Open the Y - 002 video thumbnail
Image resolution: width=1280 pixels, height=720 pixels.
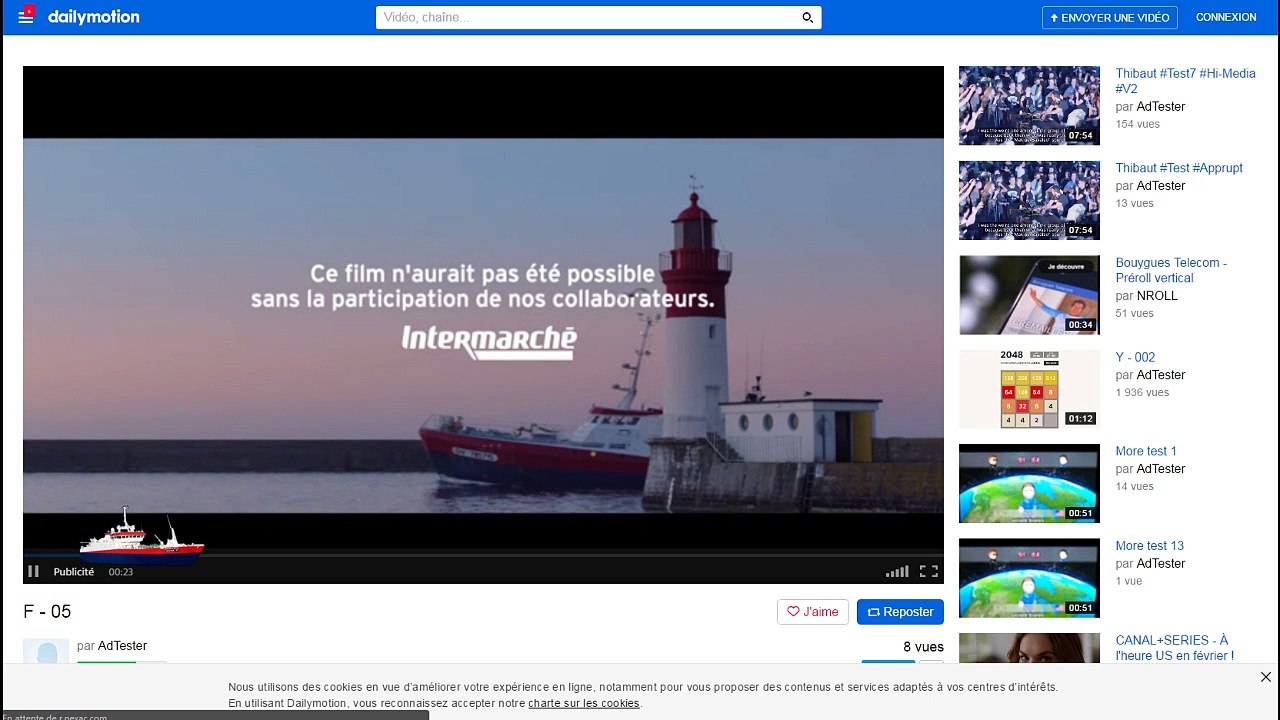1029,389
